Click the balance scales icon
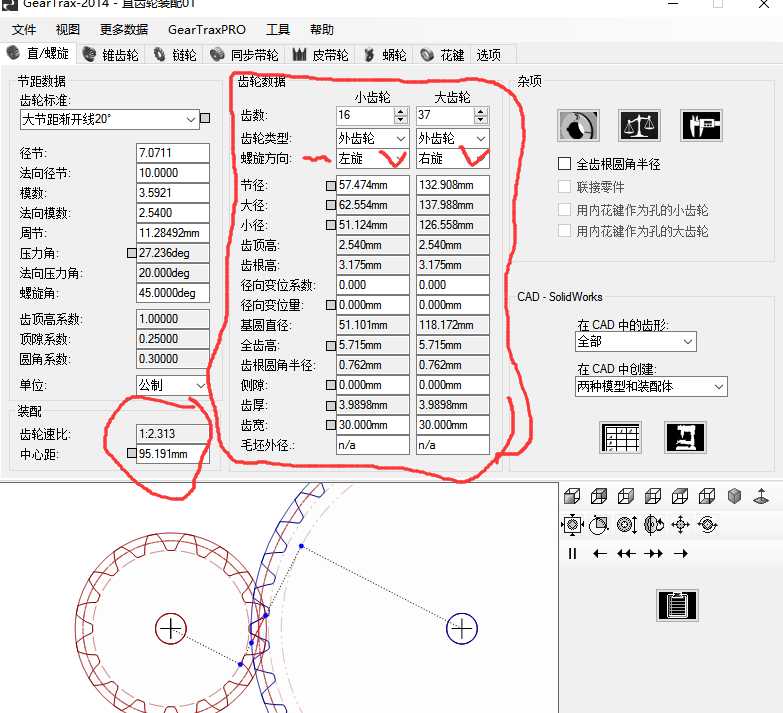This screenshot has height=713, width=783. coord(640,125)
